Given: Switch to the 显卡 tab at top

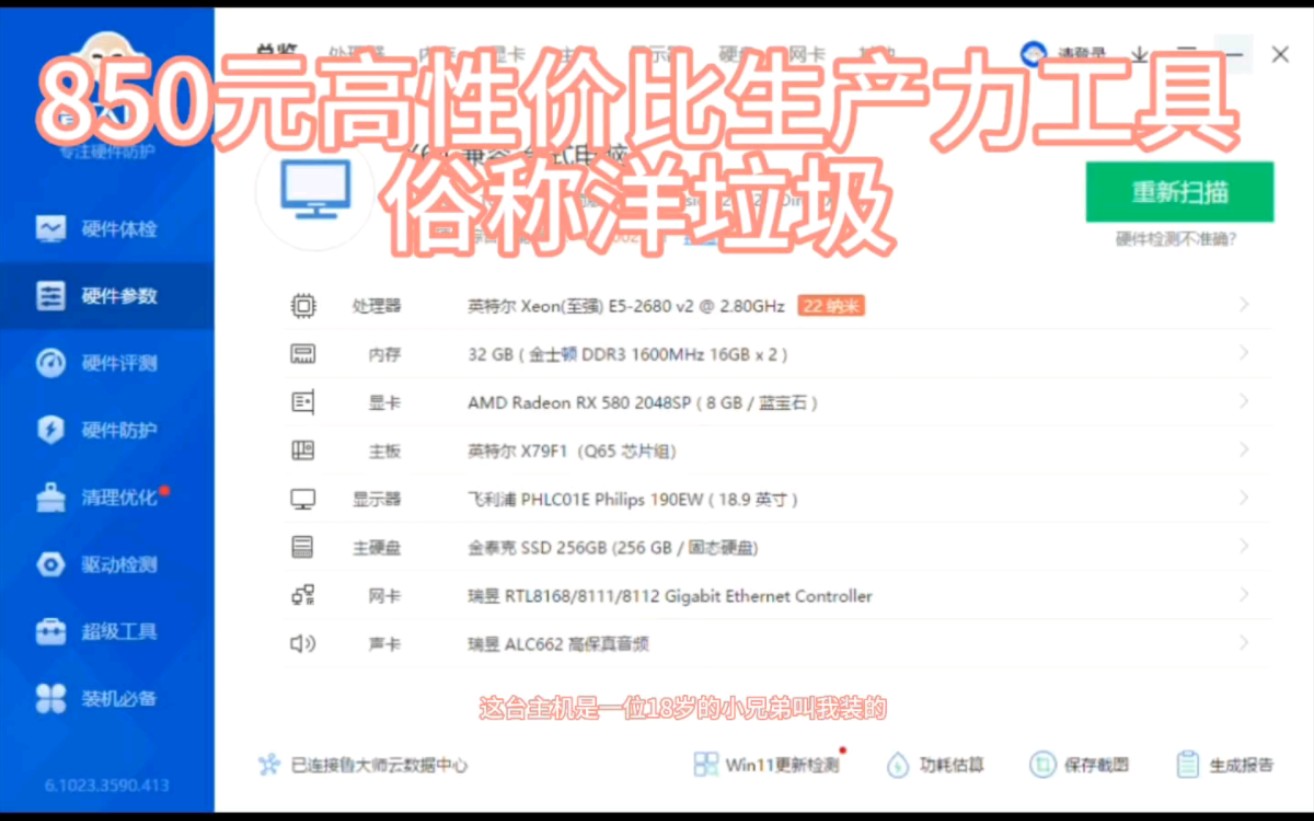Looking at the screenshot, I should point(507,54).
